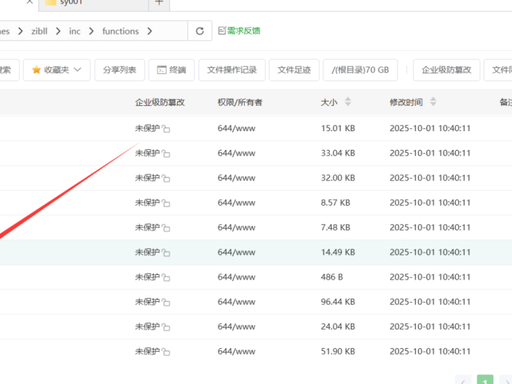Sort the list by 修改时间 column

click(x=433, y=102)
